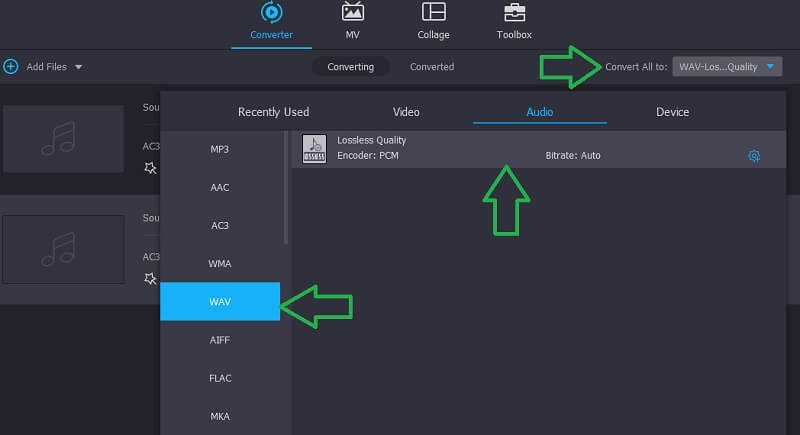Open the MV module icon
This screenshot has height=435, width=800.
352,13
